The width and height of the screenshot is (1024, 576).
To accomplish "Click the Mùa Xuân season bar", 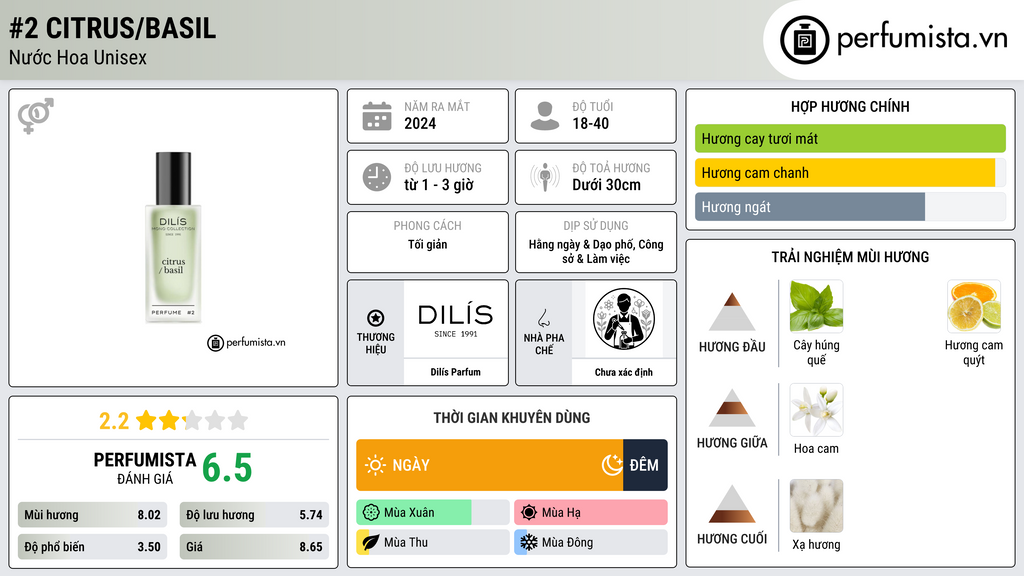I will coord(433,513).
